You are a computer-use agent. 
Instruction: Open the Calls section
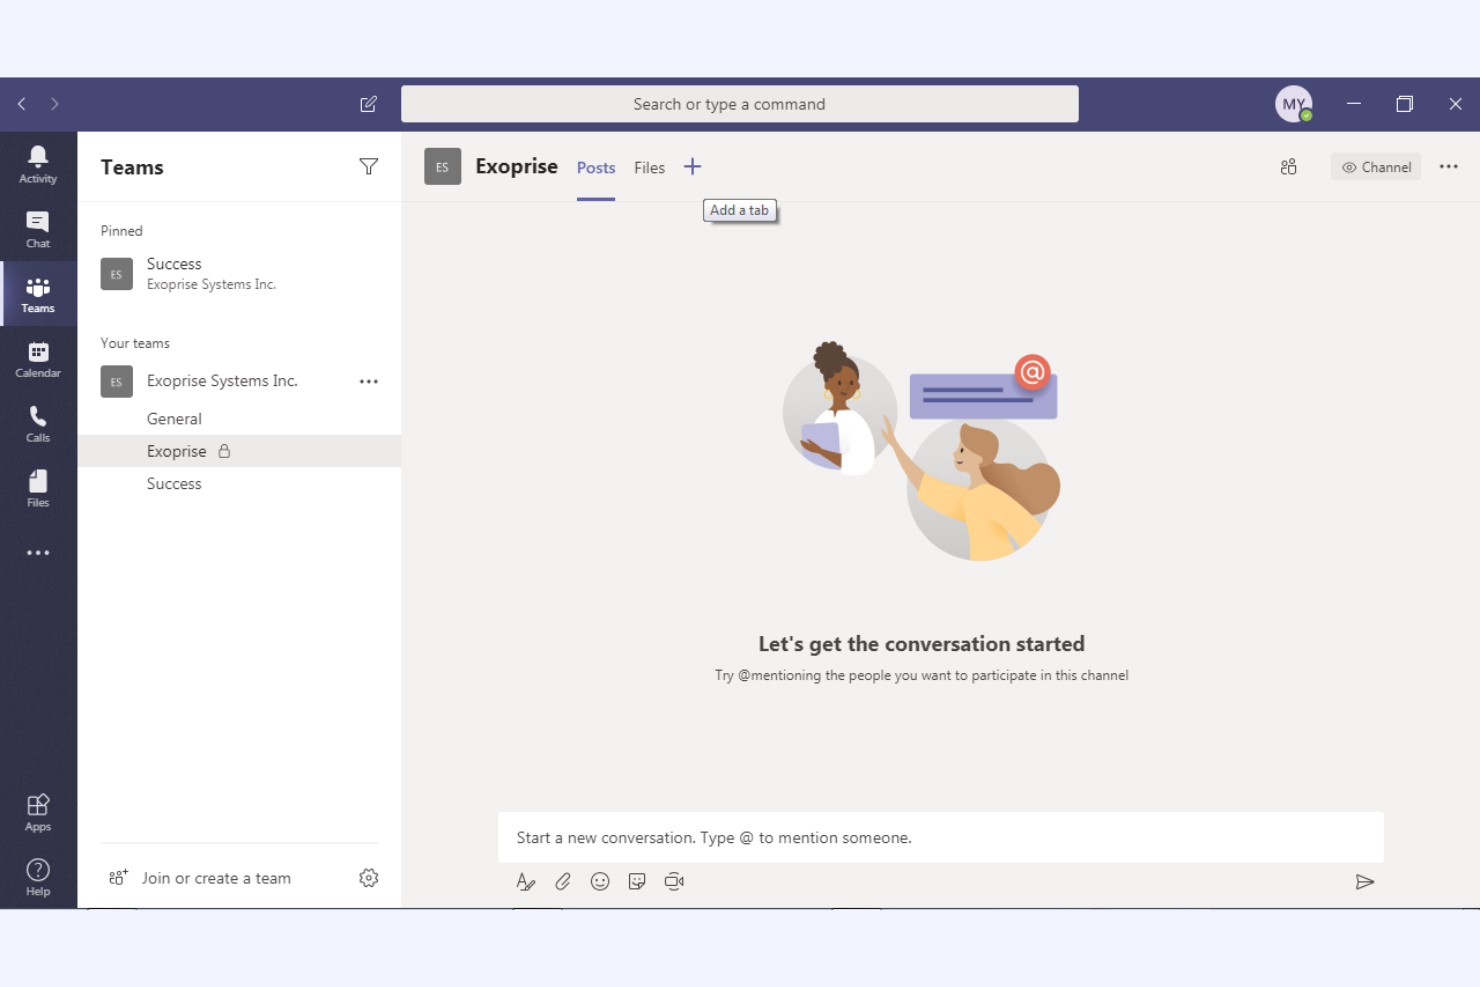pyautogui.click(x=37, y=421)
